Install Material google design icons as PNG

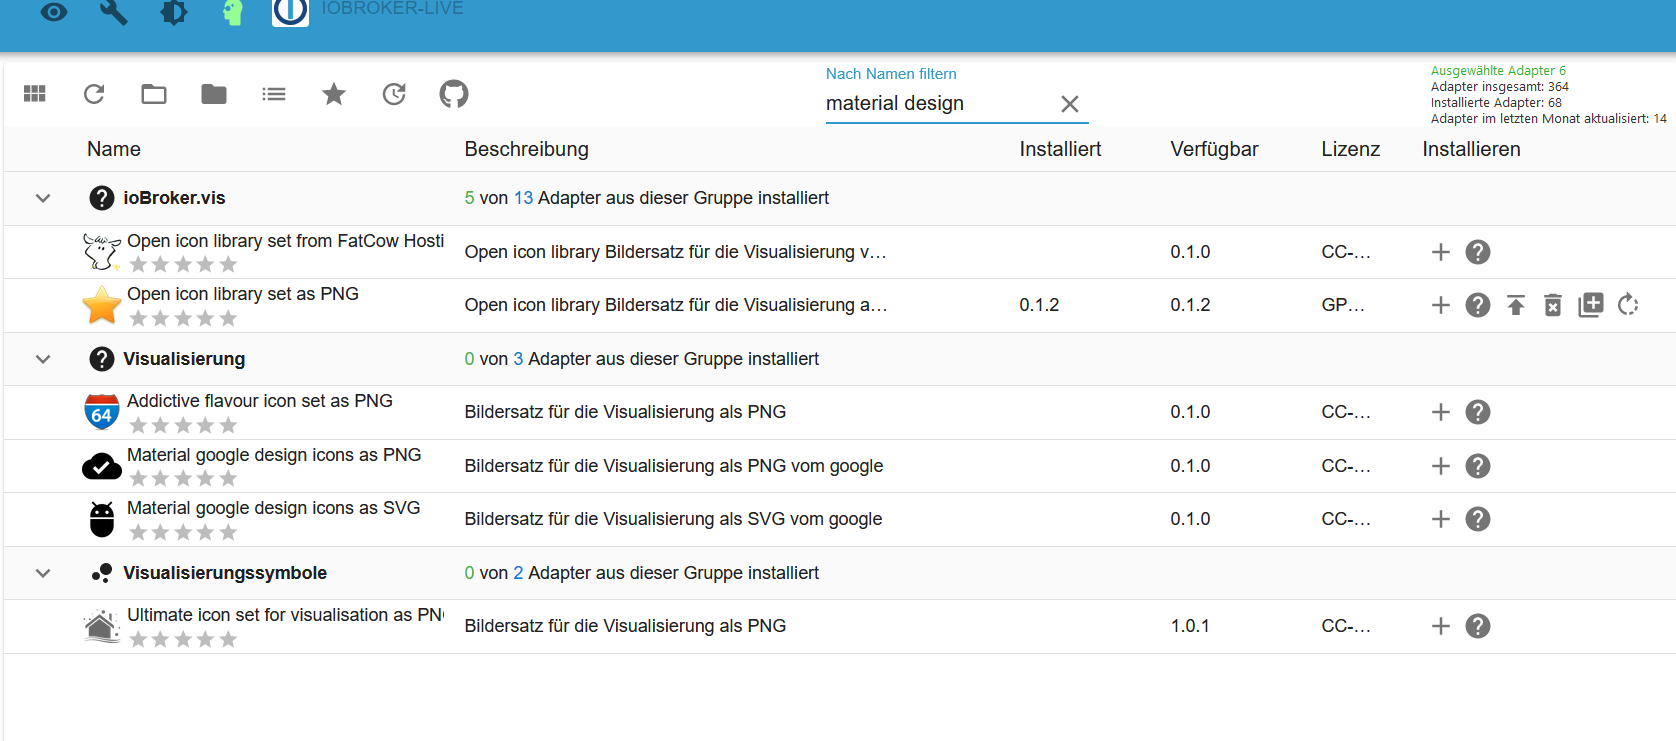(x=1441, y=466)
